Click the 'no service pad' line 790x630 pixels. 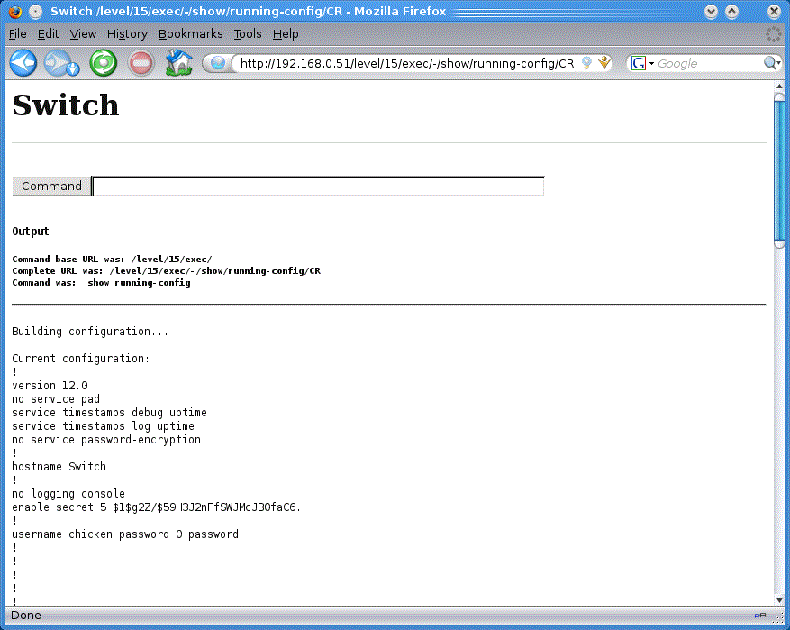[x=56, y=399]
